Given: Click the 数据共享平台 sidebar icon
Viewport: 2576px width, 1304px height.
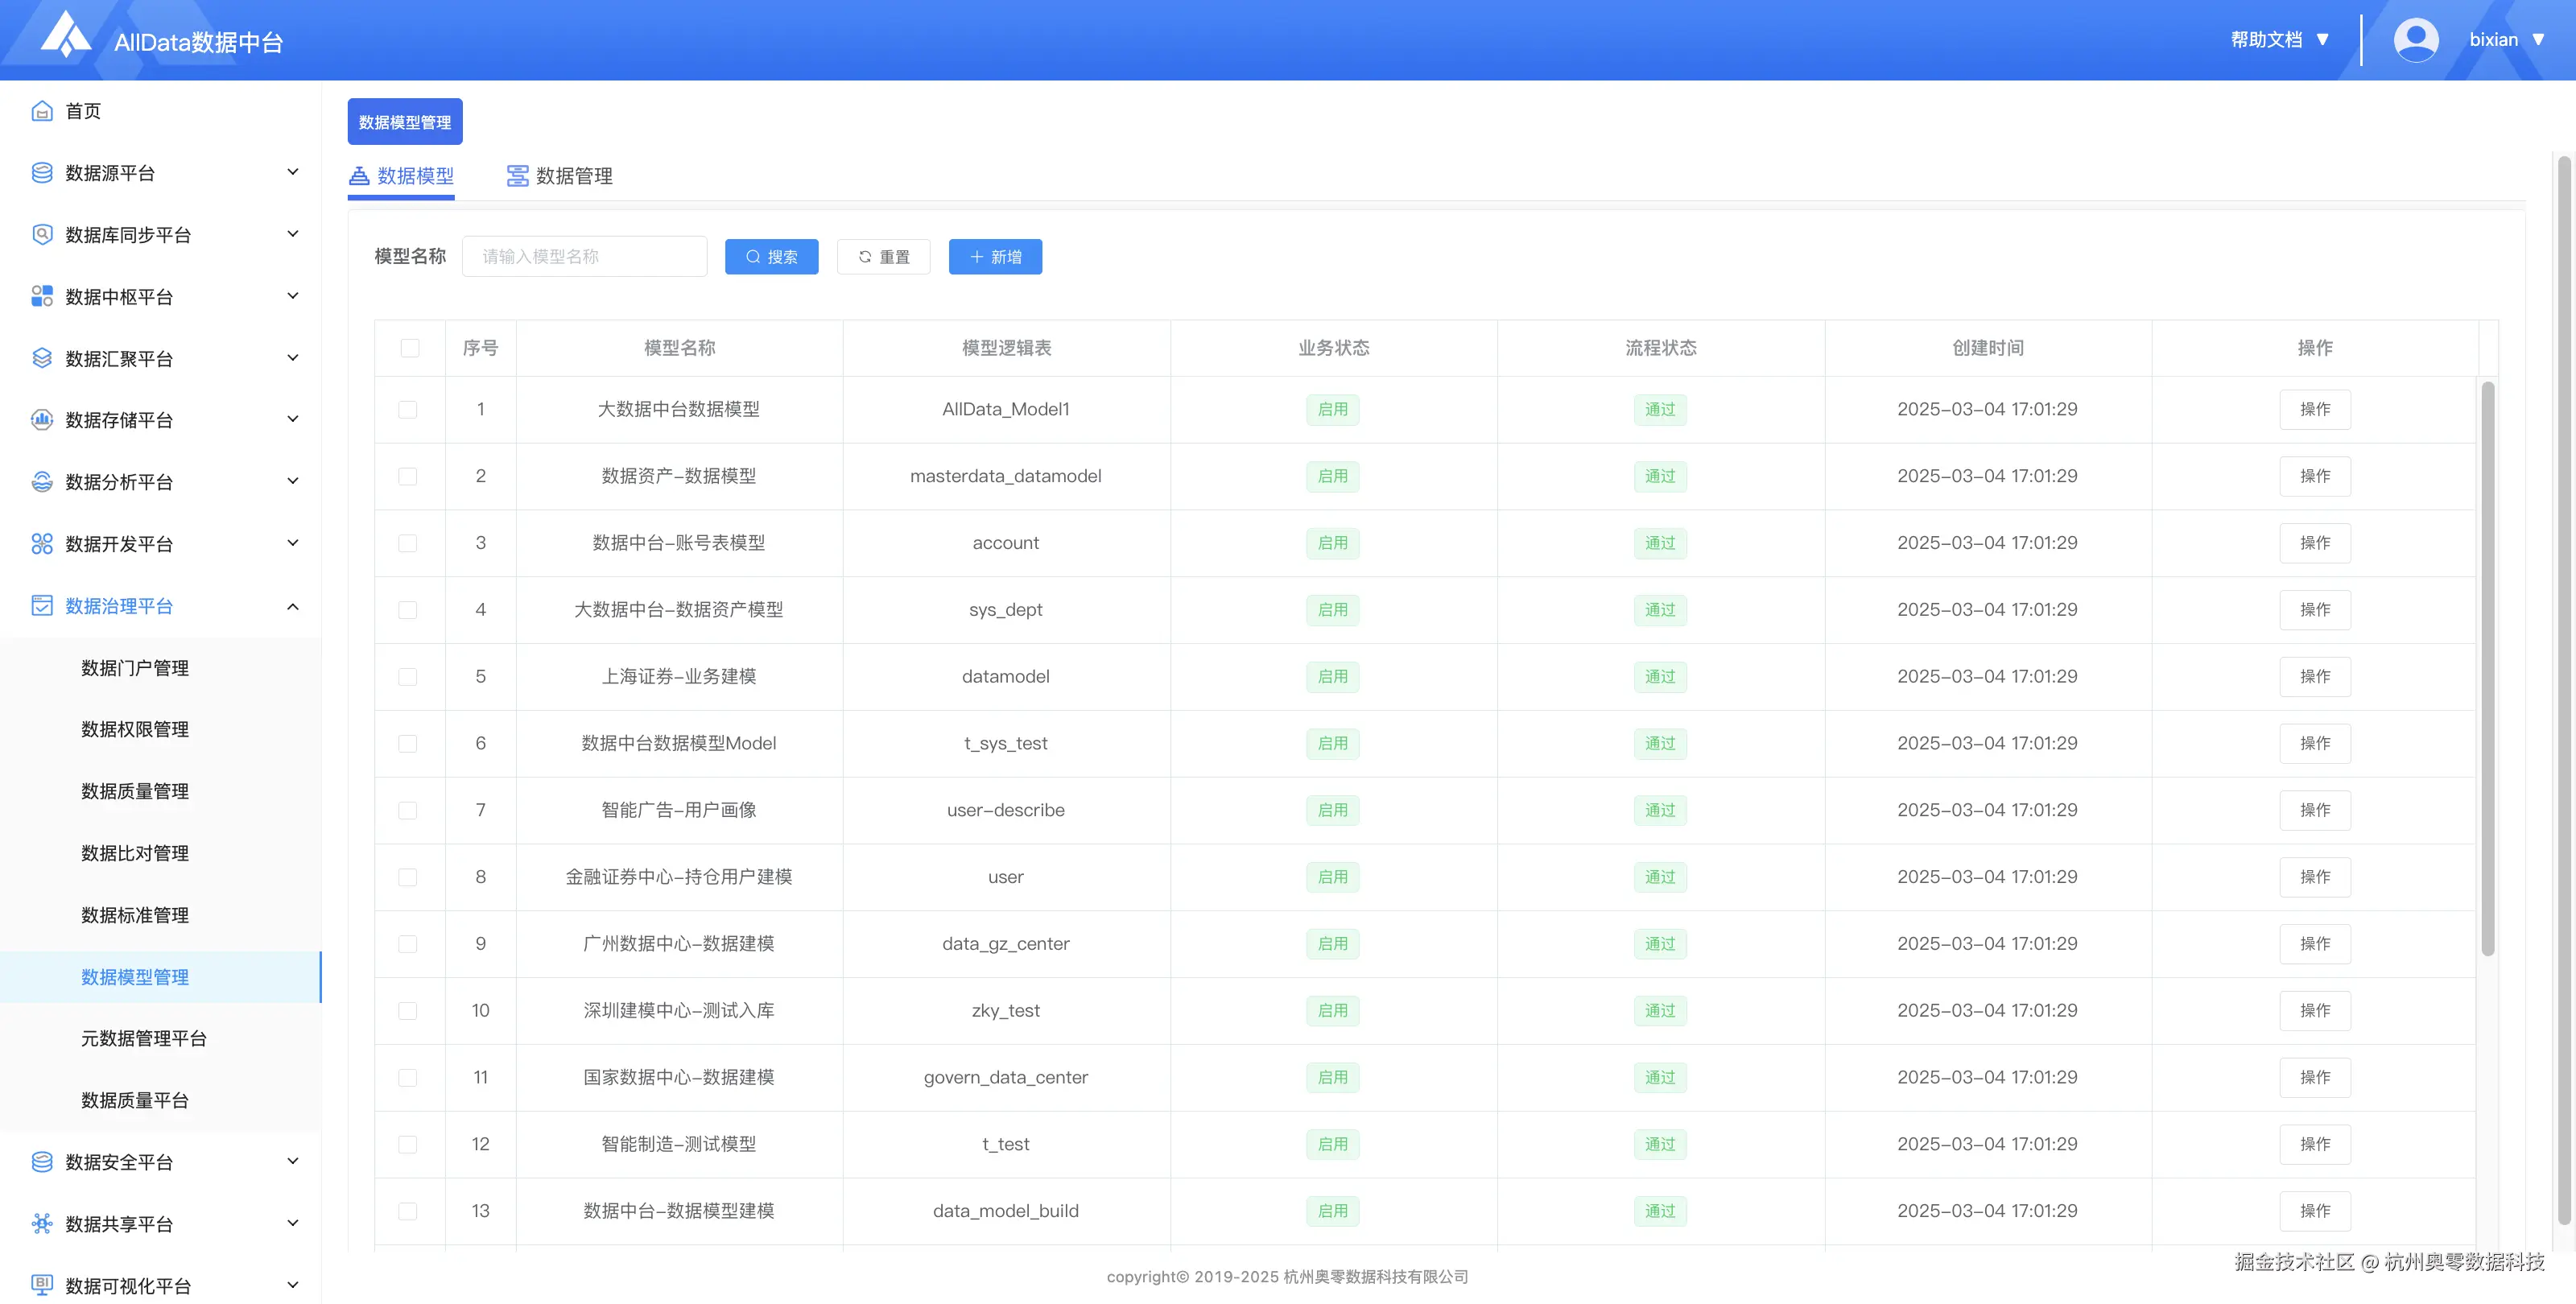Looking at the screenshot, I should tap(42, 1224).
